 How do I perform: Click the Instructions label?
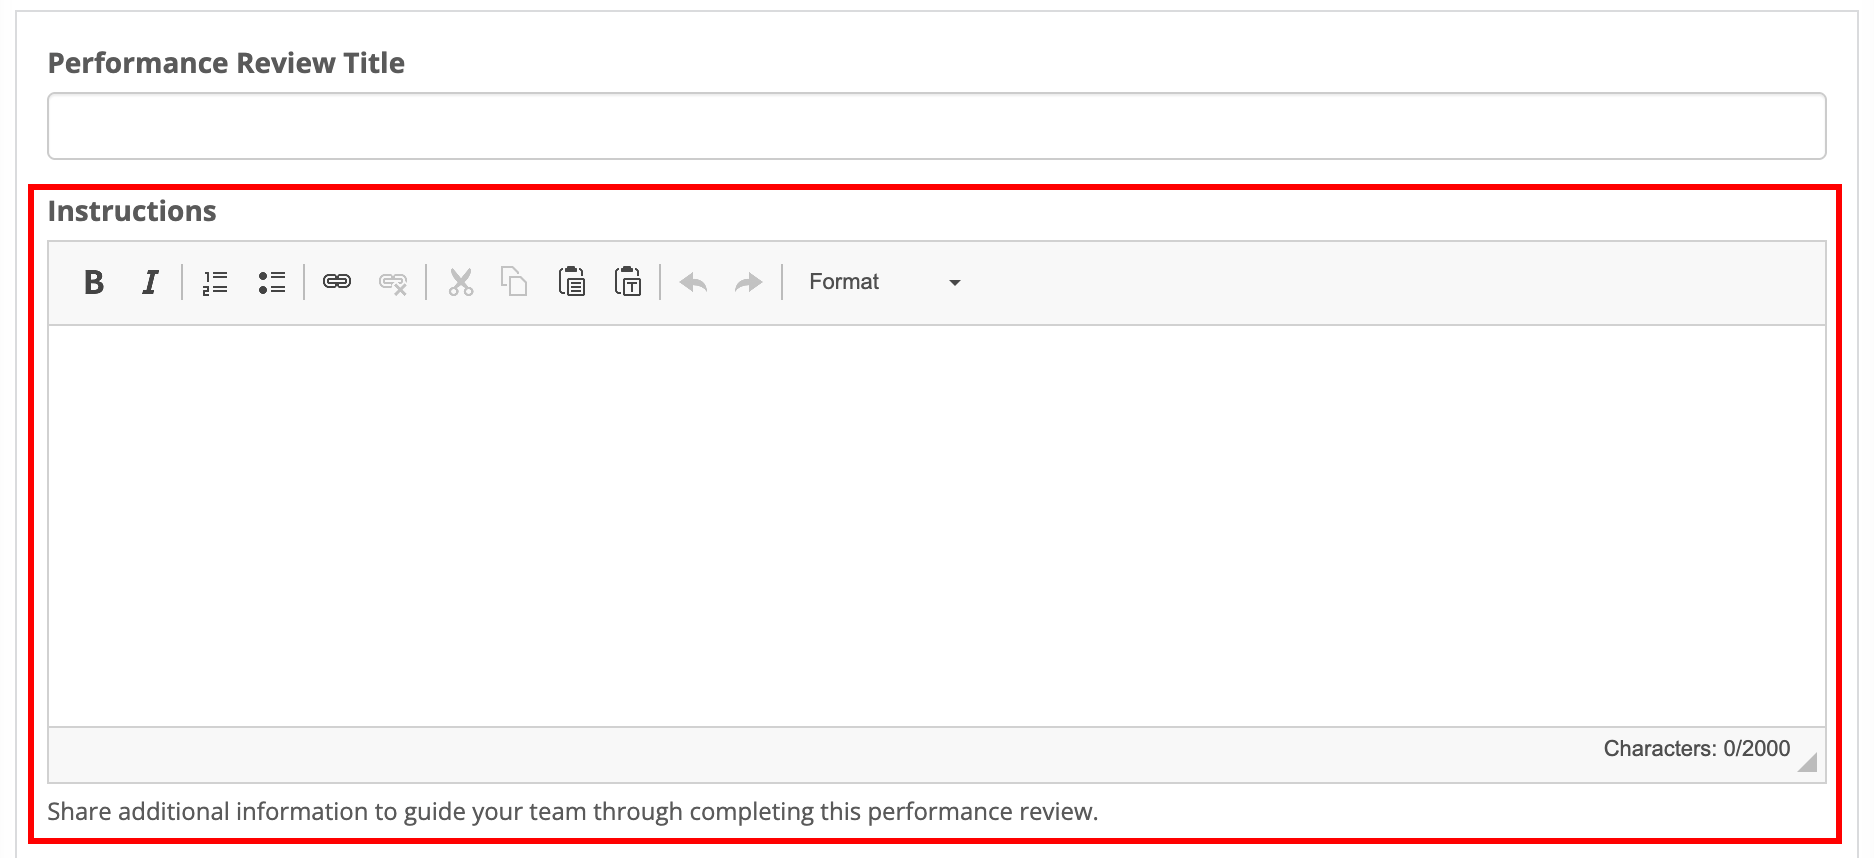pos(132,211)
